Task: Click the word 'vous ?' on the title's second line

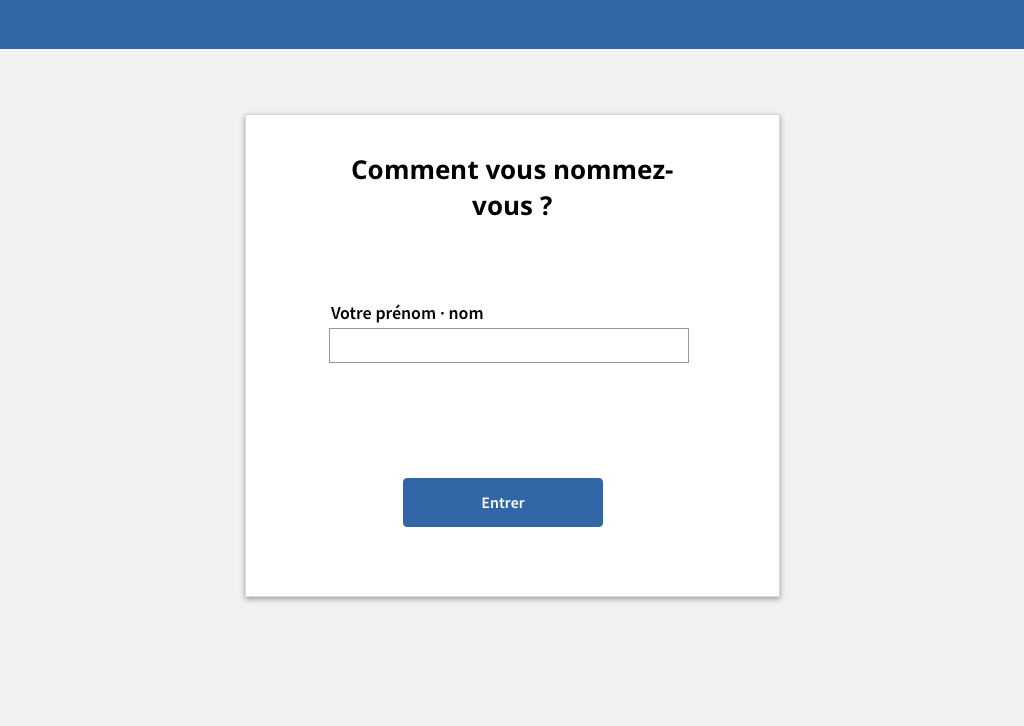Action: pyautogui.click(x=512, y=206)
